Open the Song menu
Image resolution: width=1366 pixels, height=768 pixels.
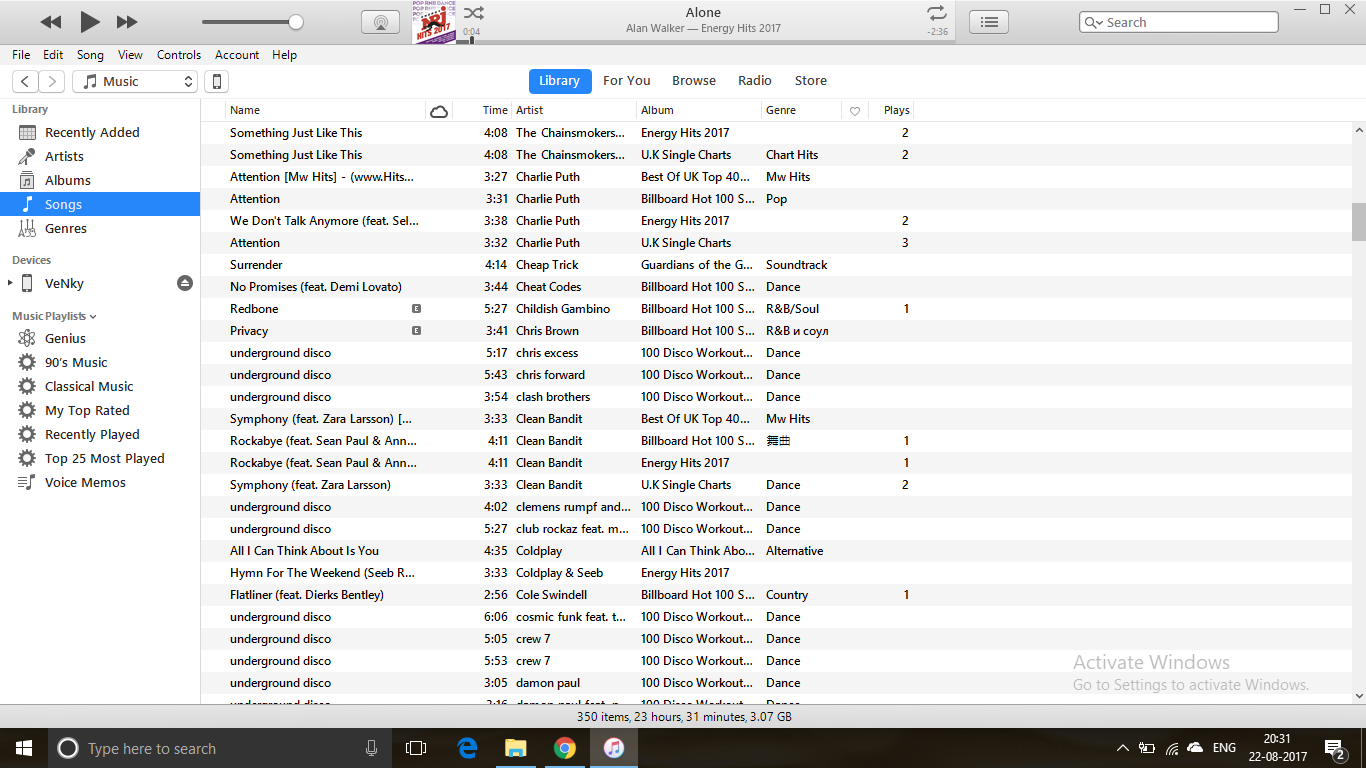pyautogui.click(x=90, y=55)
